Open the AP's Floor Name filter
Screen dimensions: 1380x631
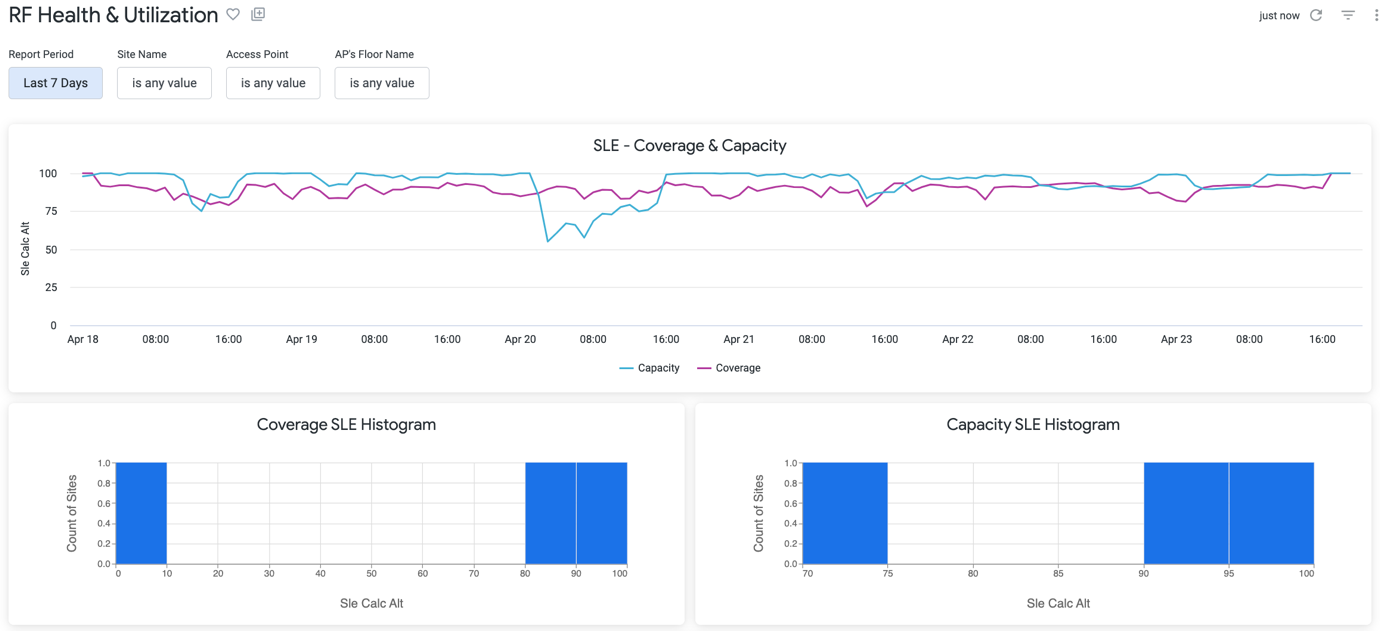tap(382, 83)
